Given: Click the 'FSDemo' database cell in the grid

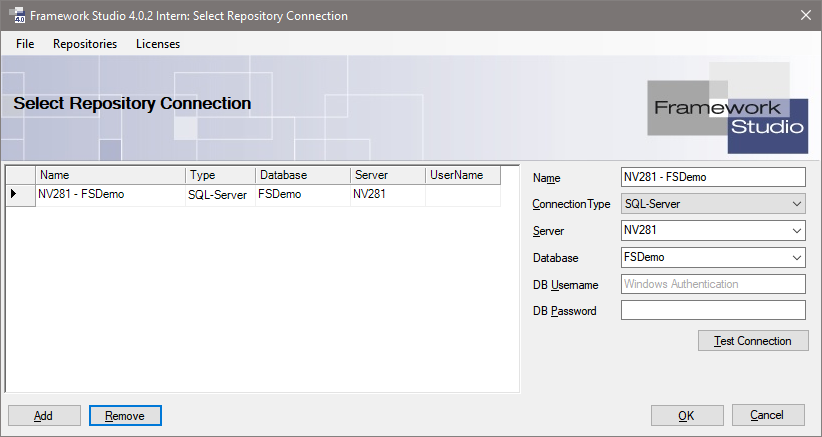Looking at the screenshot, I should coord(302,195).
